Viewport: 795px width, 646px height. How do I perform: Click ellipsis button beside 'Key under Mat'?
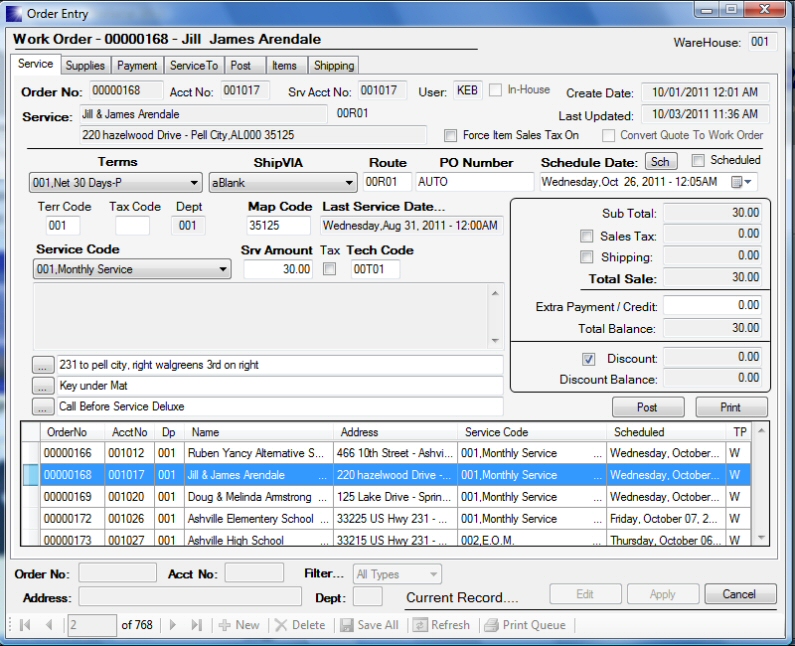(x=42, y=386)
